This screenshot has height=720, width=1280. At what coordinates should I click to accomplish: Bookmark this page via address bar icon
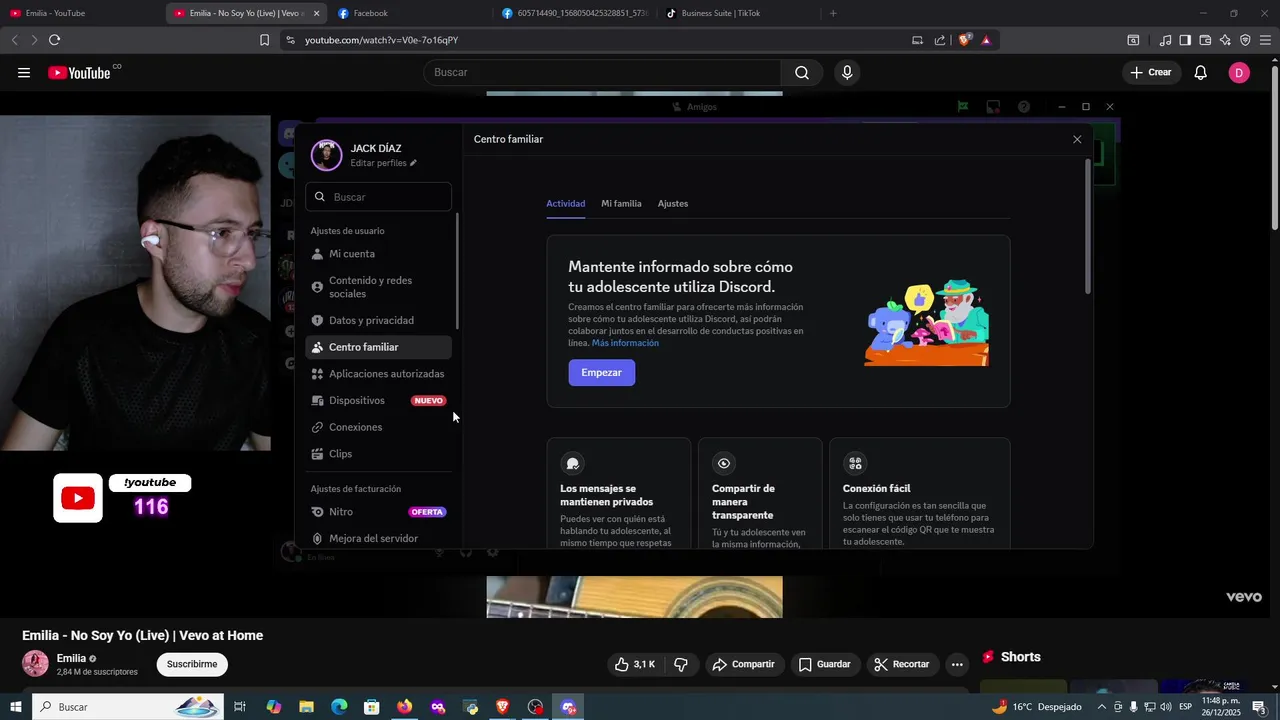tap(264, 40)
